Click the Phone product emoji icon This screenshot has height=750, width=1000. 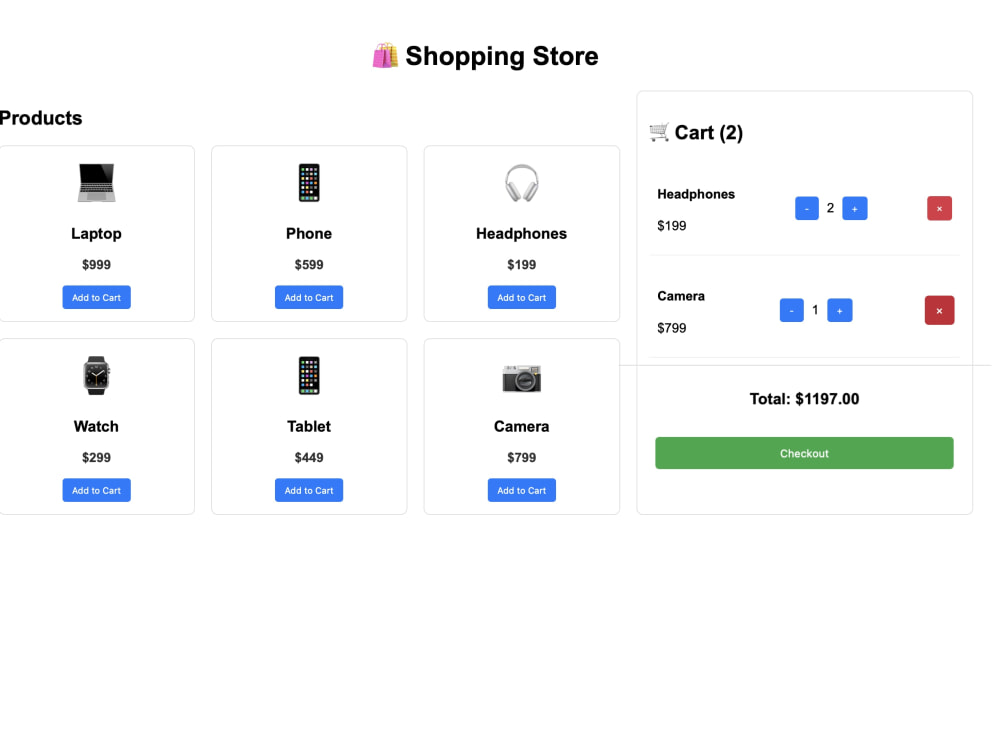click(x=311, y=184)
